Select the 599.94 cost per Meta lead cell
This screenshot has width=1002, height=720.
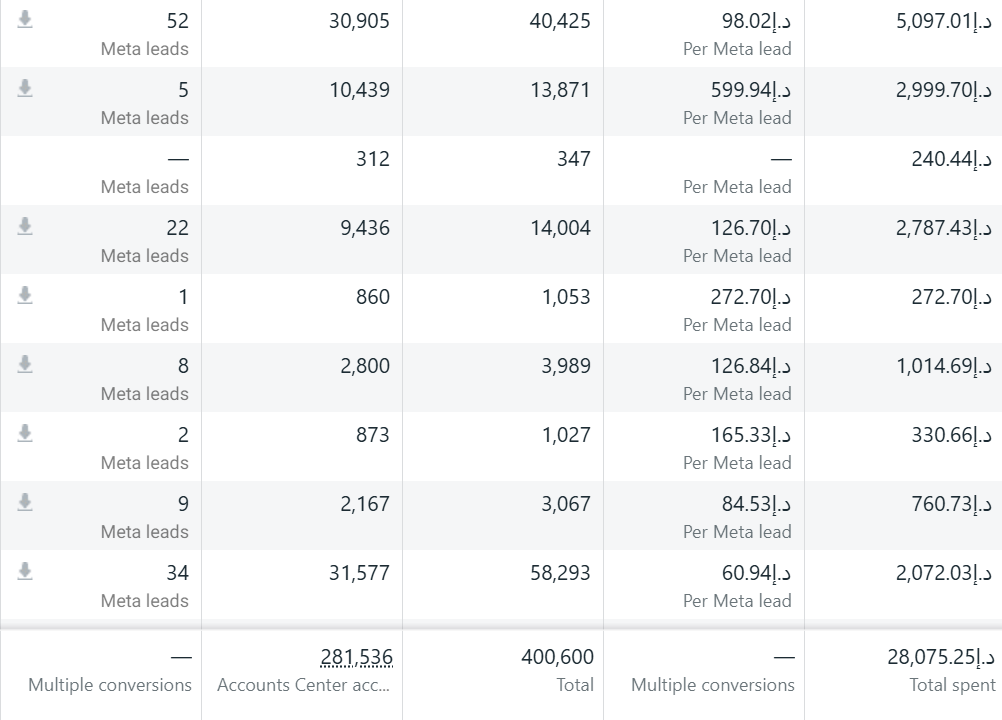704,102
